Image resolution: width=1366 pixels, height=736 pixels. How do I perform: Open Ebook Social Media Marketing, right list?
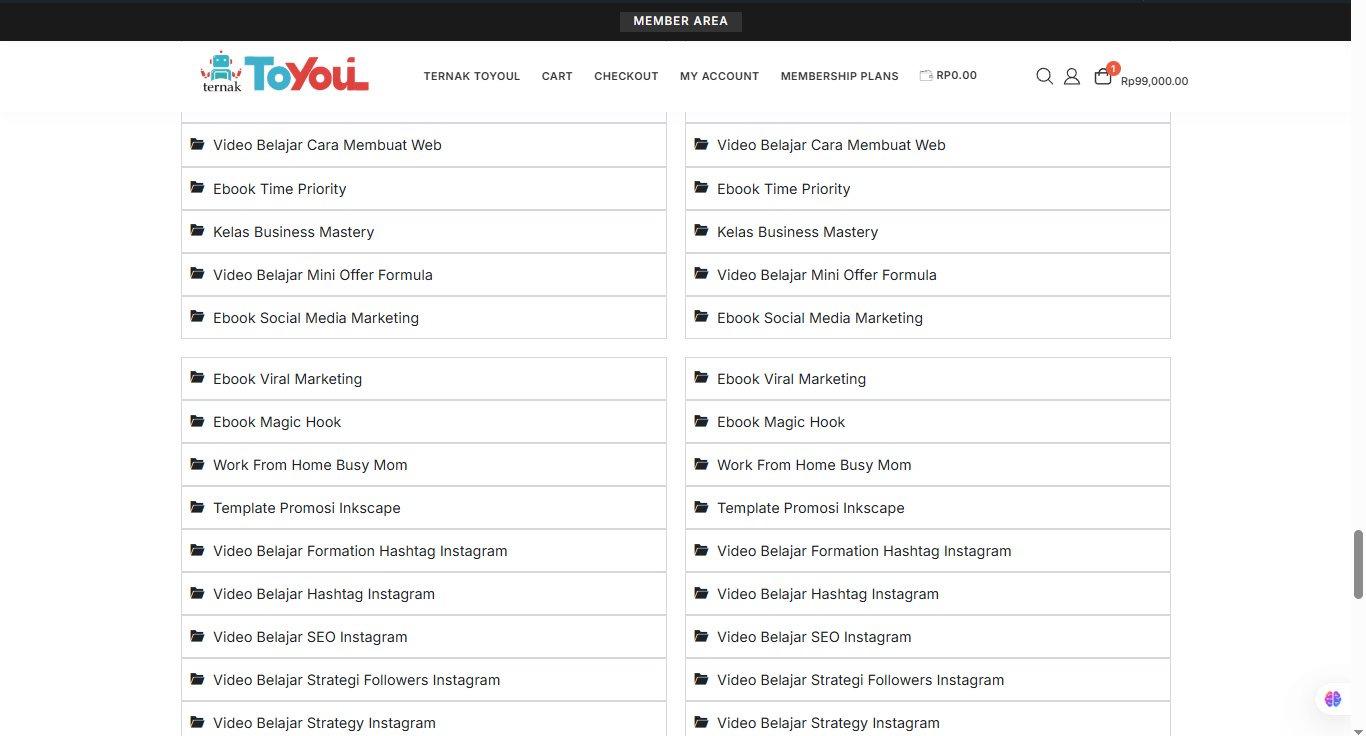coord(820,318)
